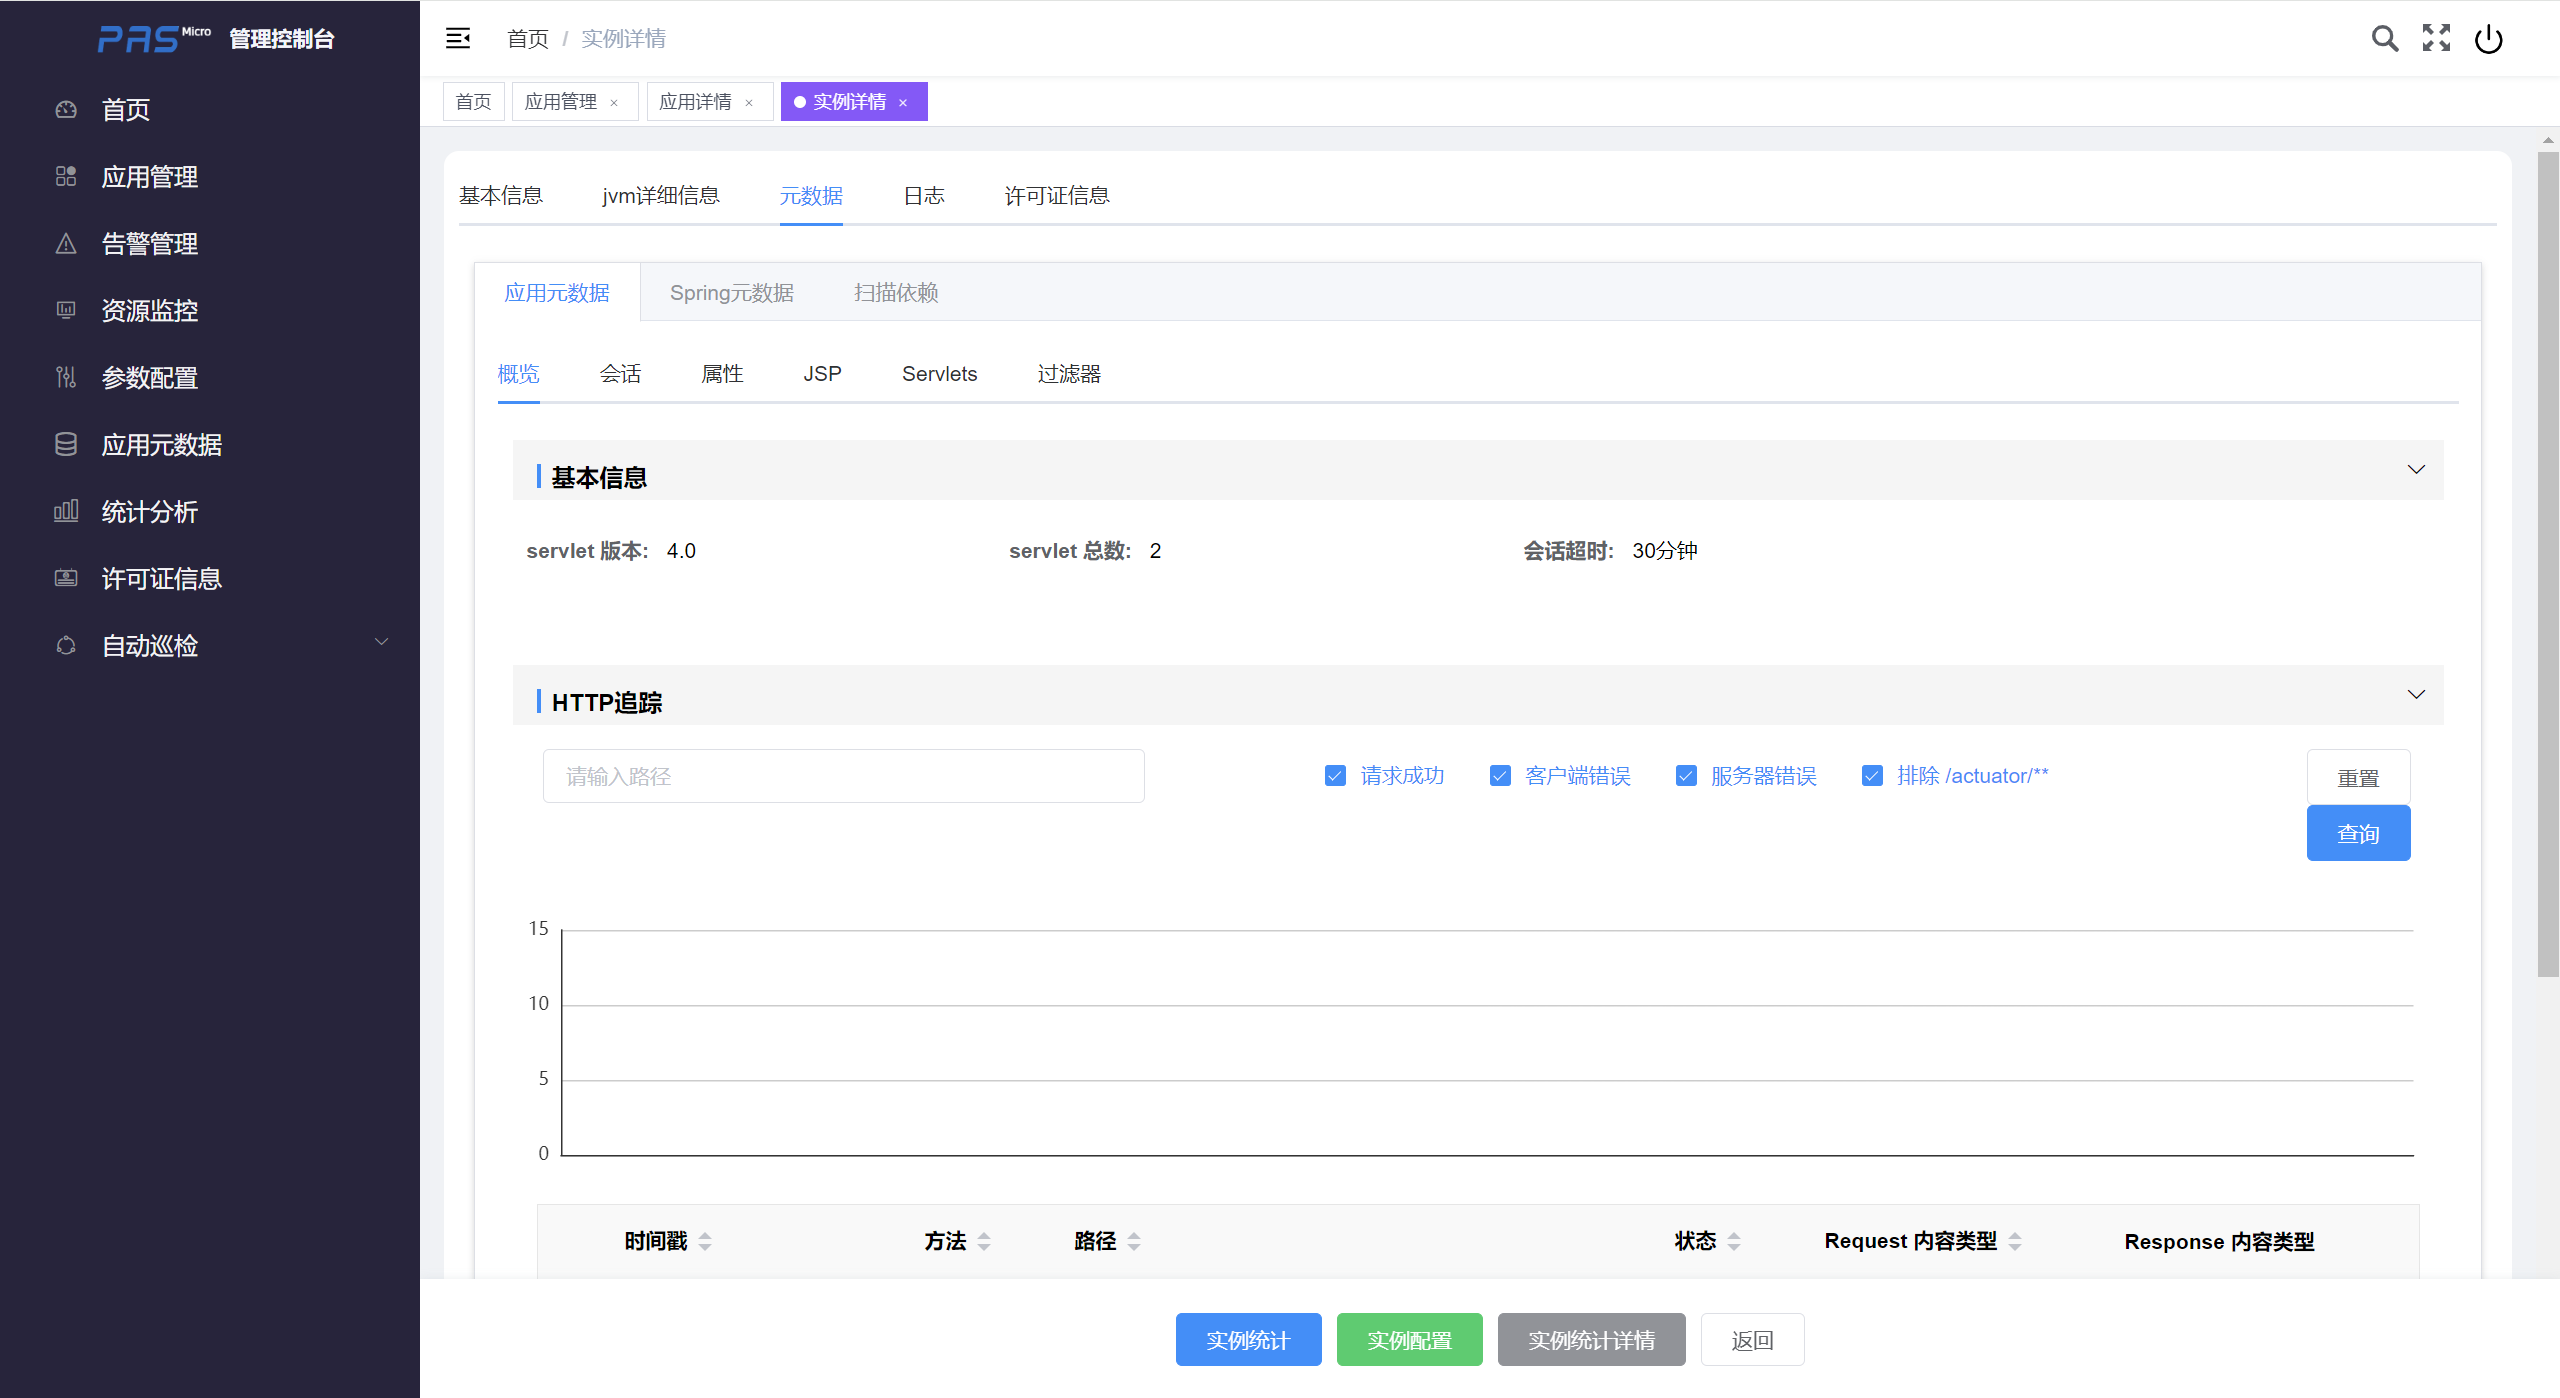Uncheck the 请求成功 checkbox
Screen dimensions: 2560x1398
pos(1335,776)
